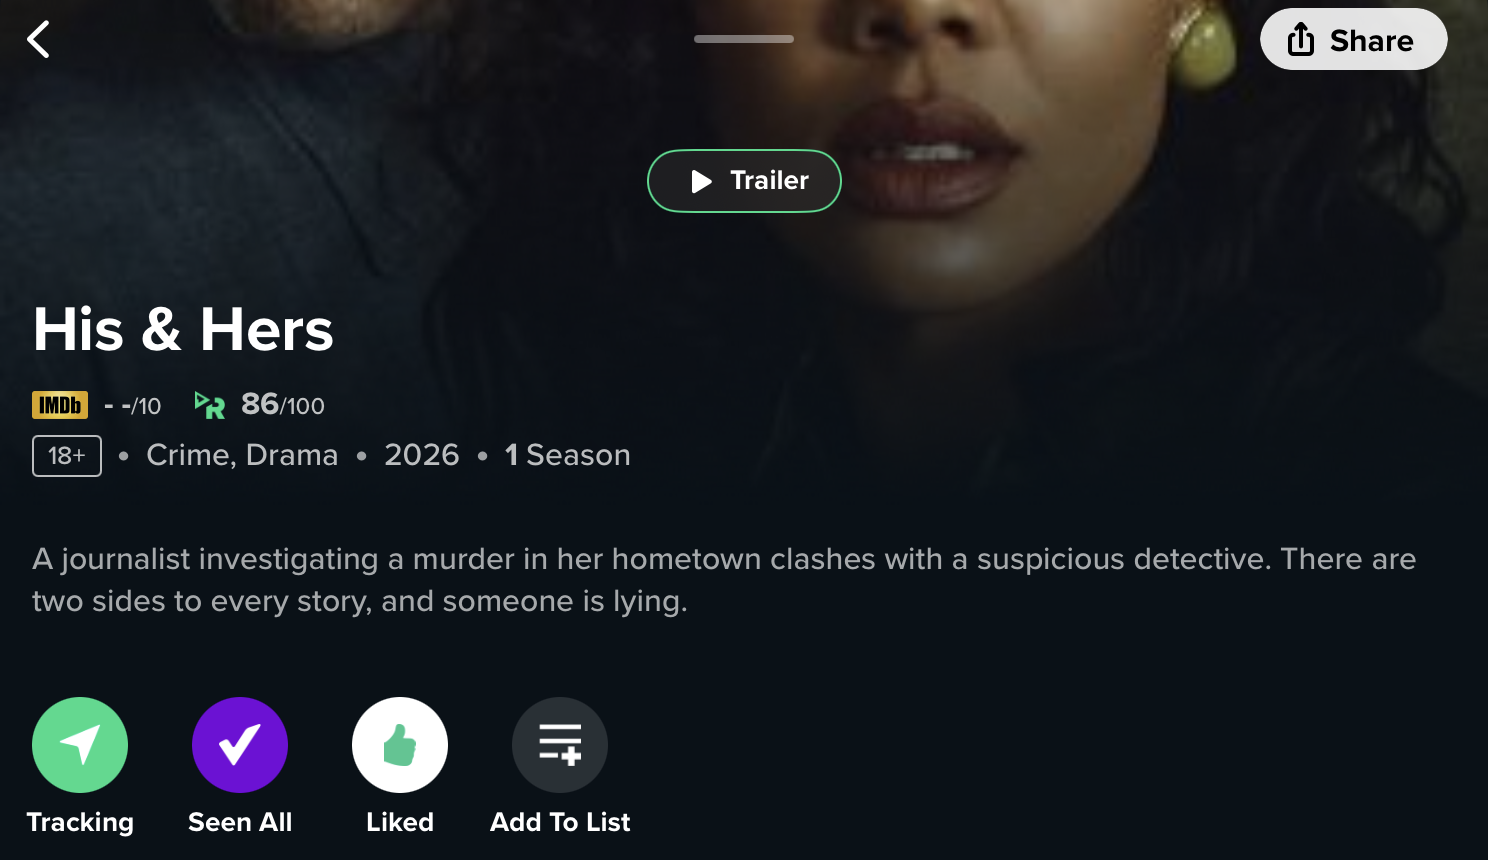1488x860 pixels.
Task: Tap the play triangle in Trailer button
Action: point(701,181)
